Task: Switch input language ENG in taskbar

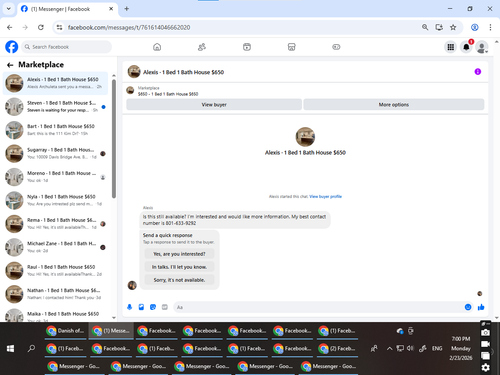Action: pyautogui.click(x=437, y=348)
